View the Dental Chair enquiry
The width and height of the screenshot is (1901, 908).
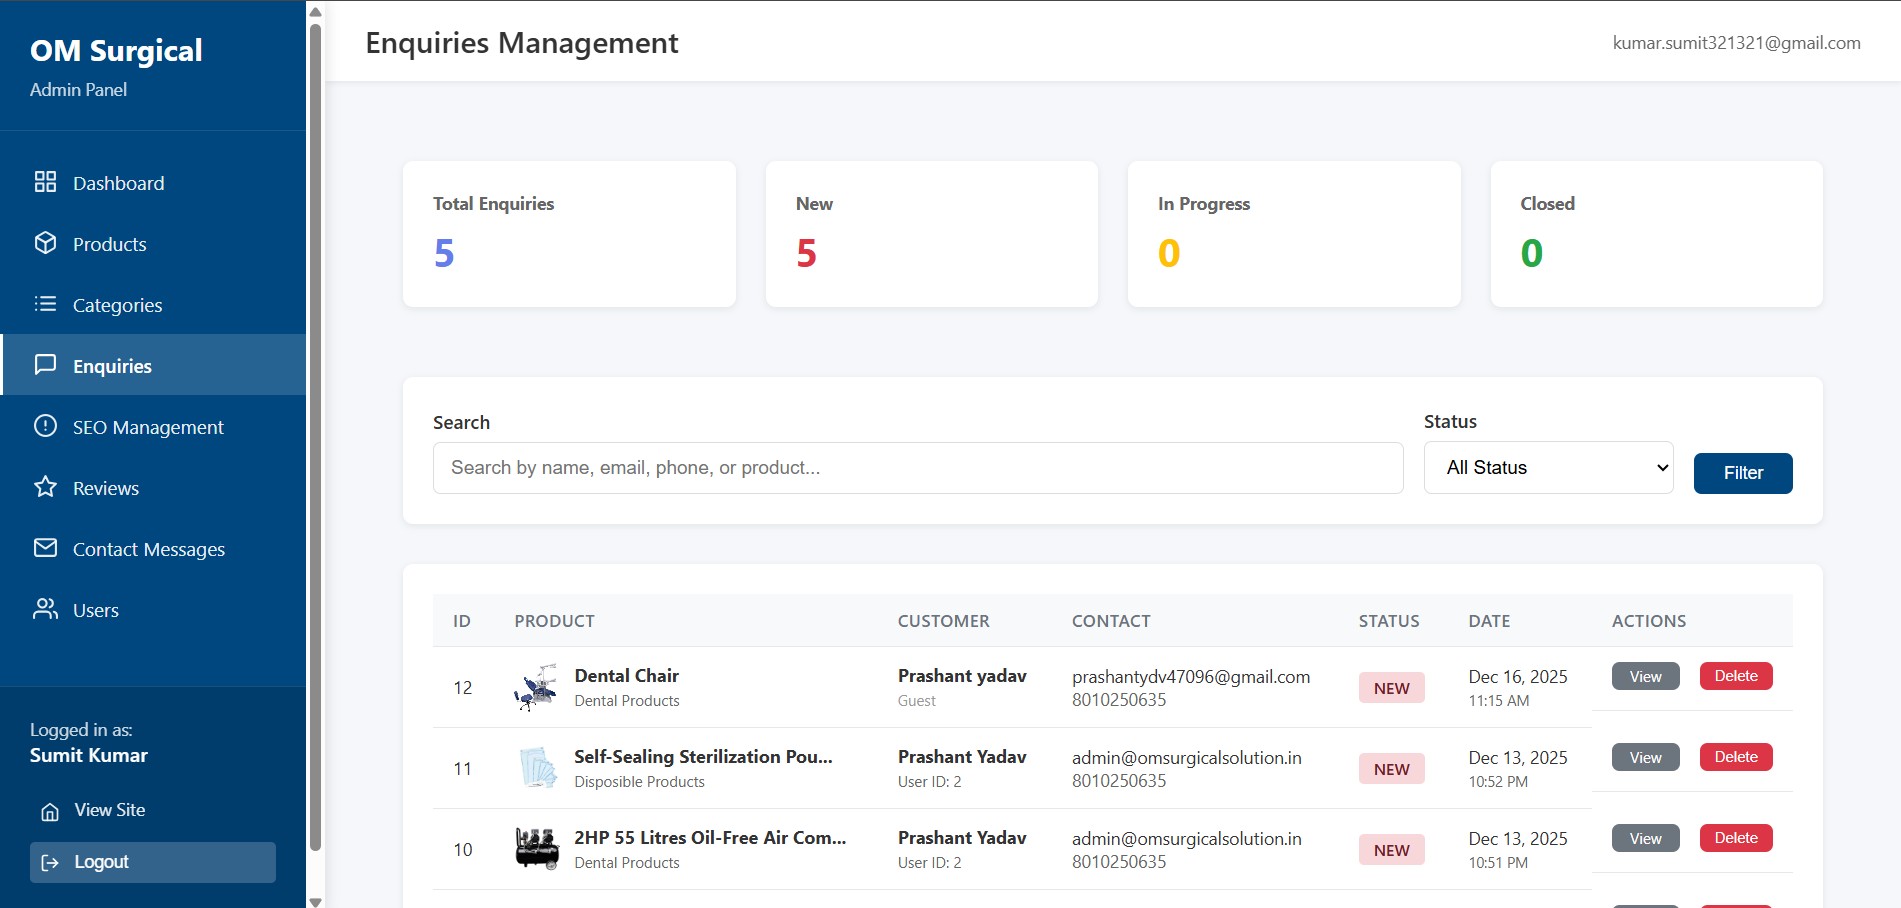(x=1645, y=677)
